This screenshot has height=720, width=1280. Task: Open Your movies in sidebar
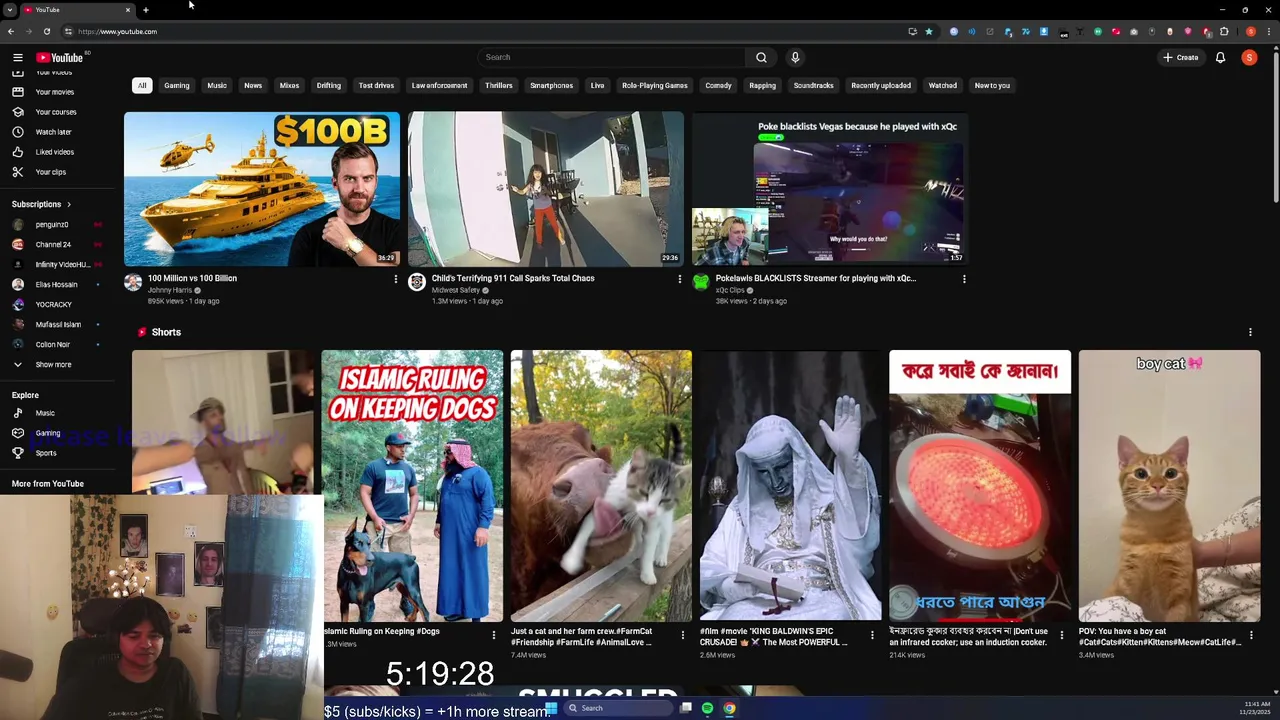[53, 92]
